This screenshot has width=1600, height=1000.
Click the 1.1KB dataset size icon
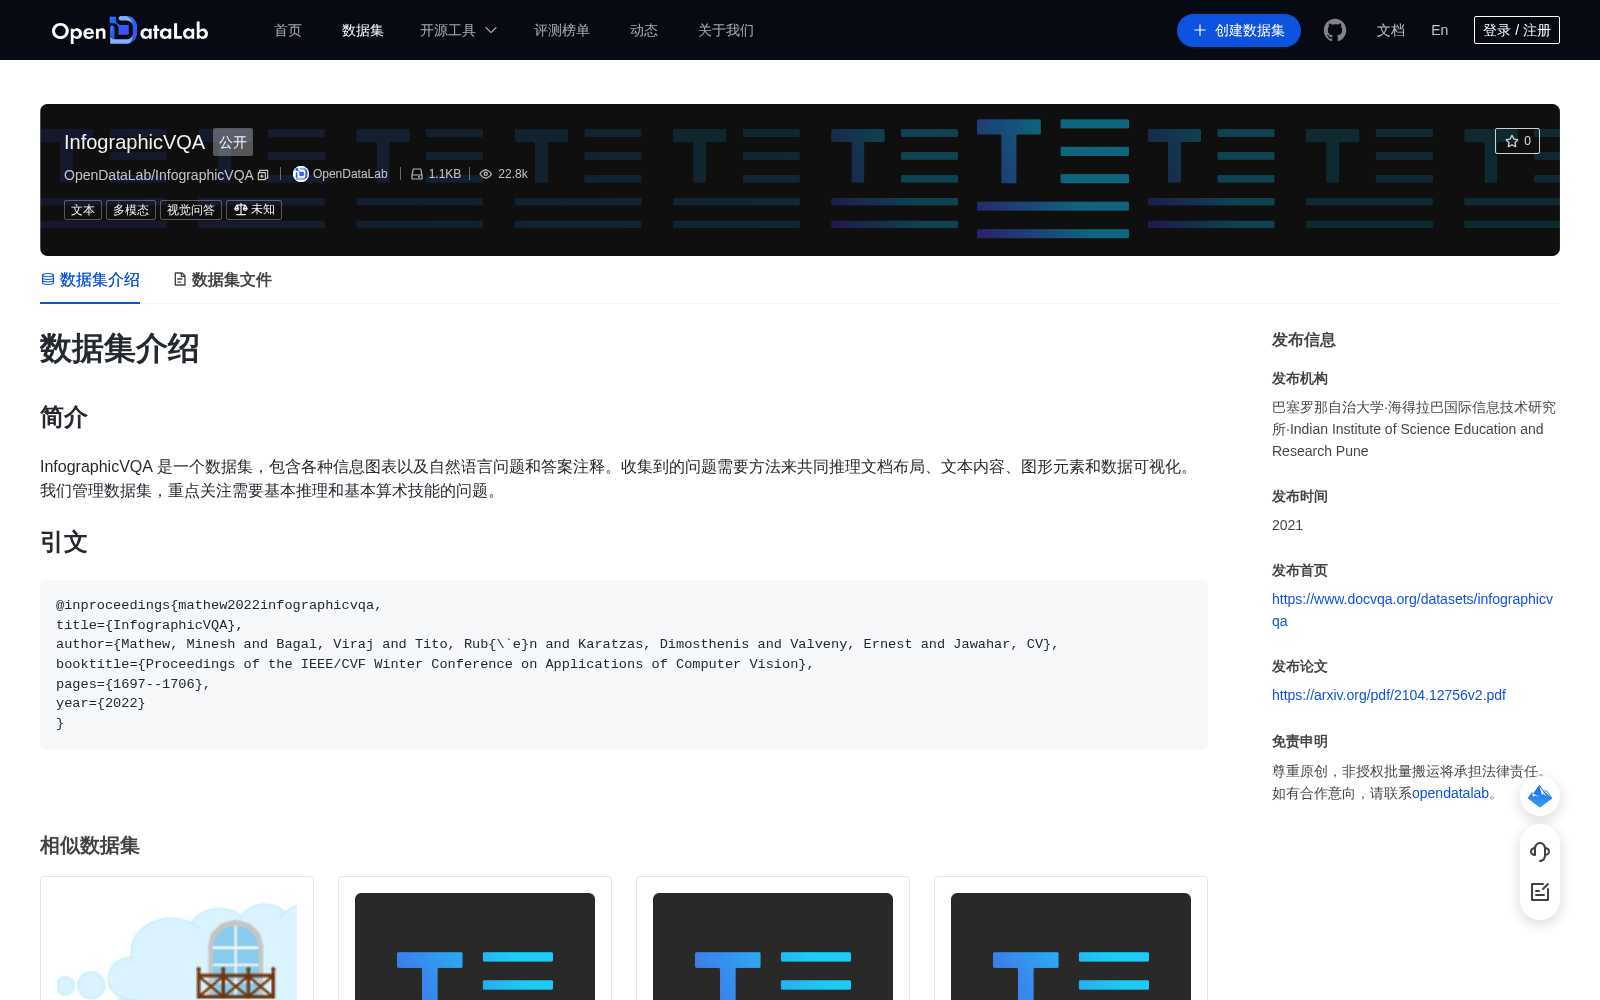point(417,174)
